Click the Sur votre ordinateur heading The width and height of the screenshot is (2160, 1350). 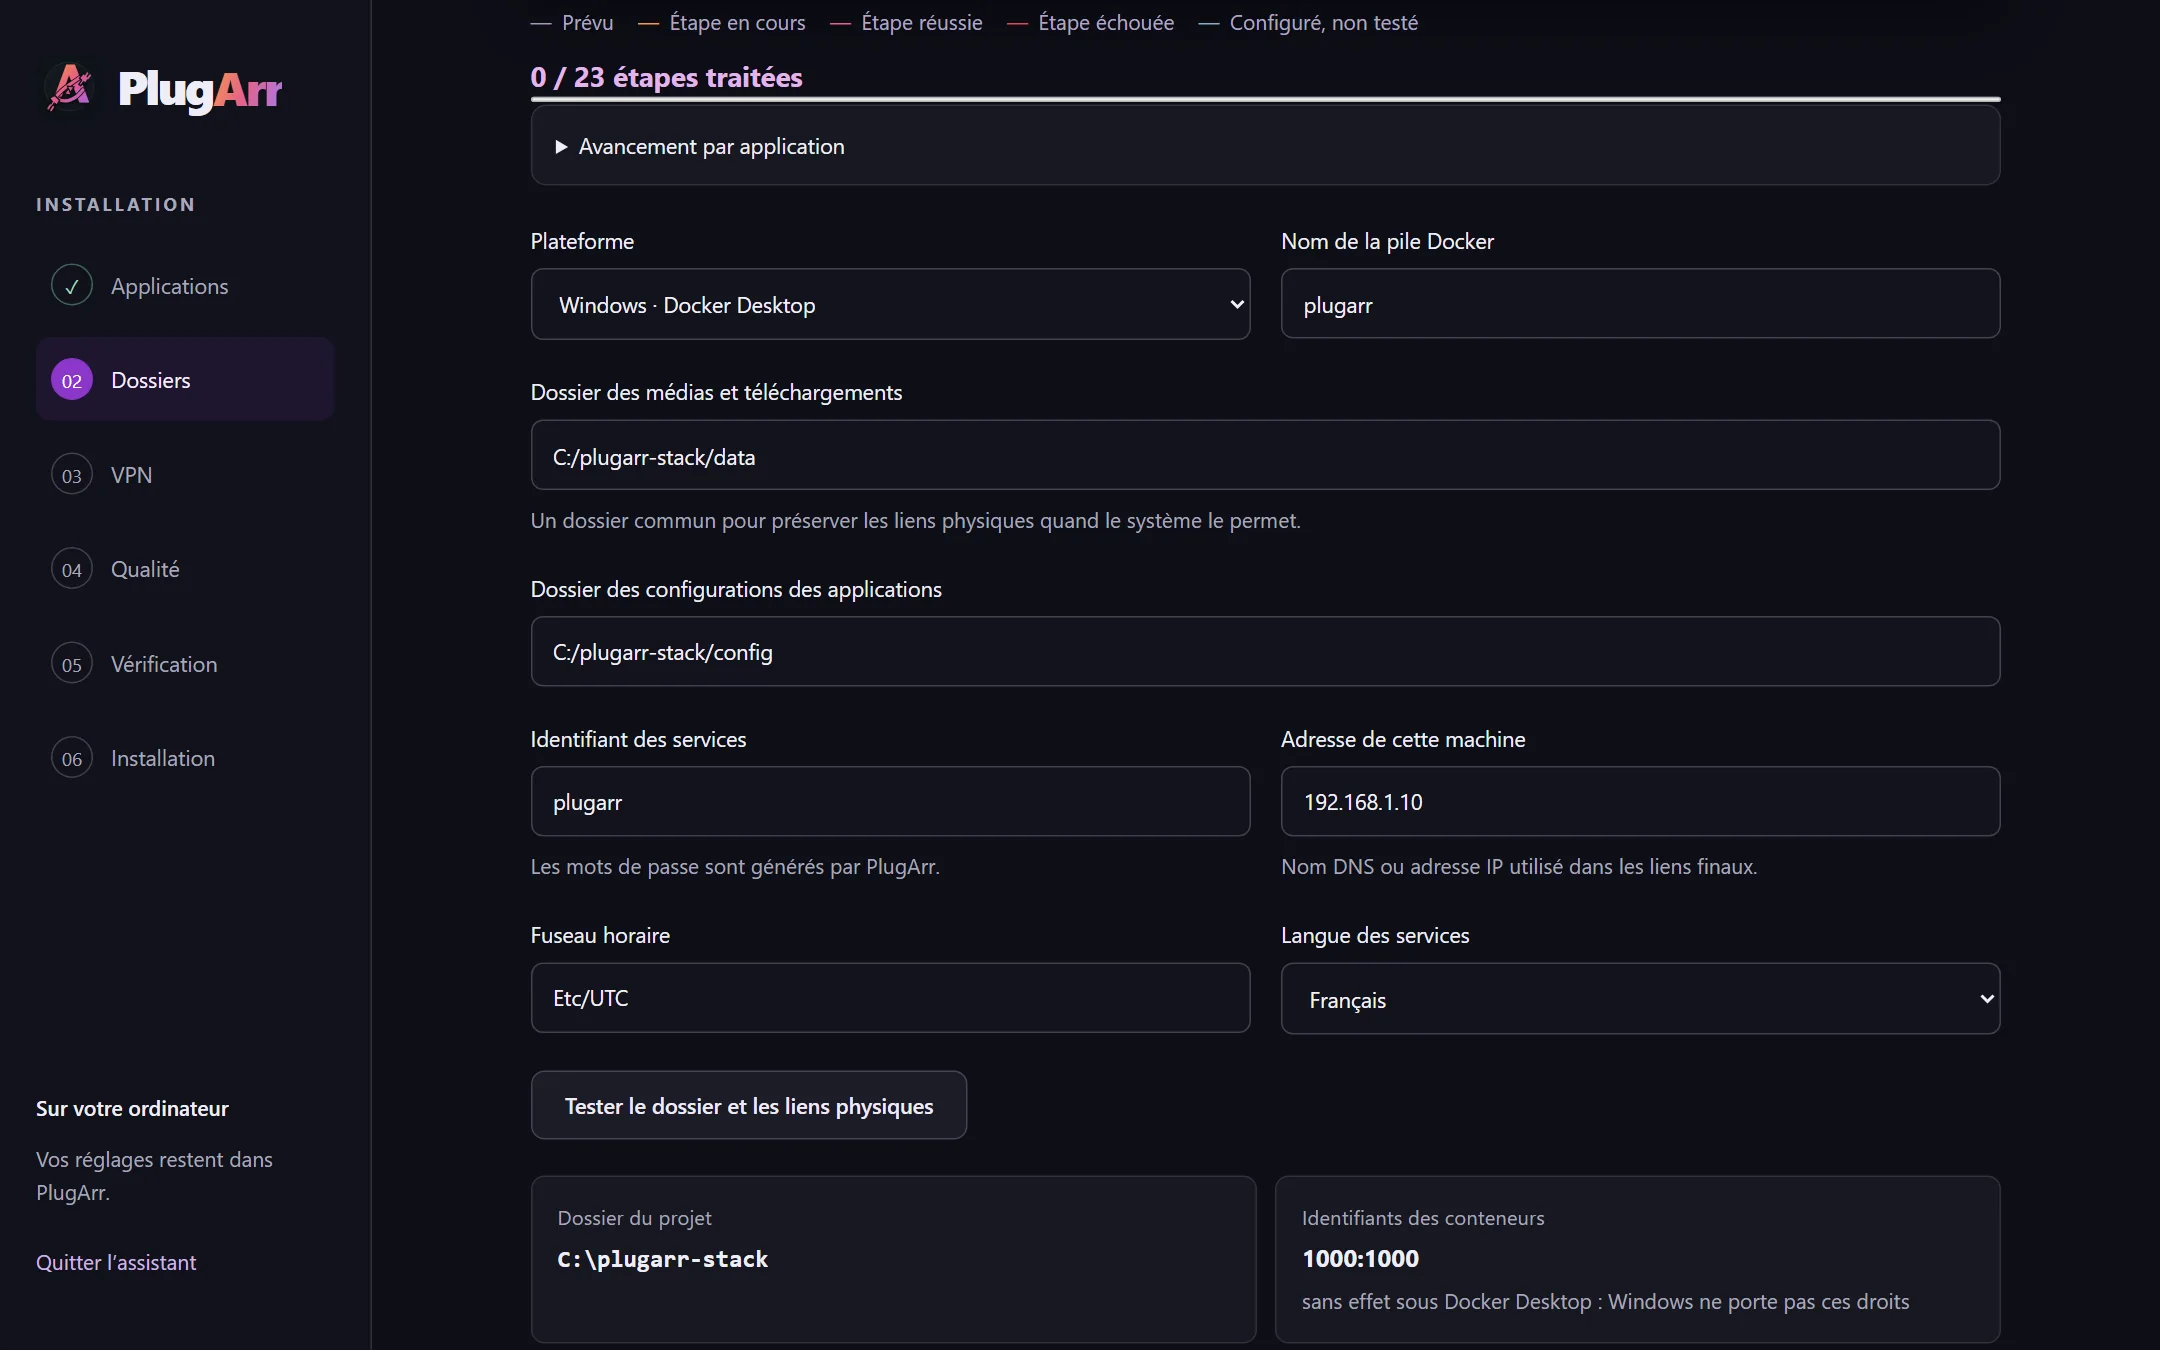132,1108
